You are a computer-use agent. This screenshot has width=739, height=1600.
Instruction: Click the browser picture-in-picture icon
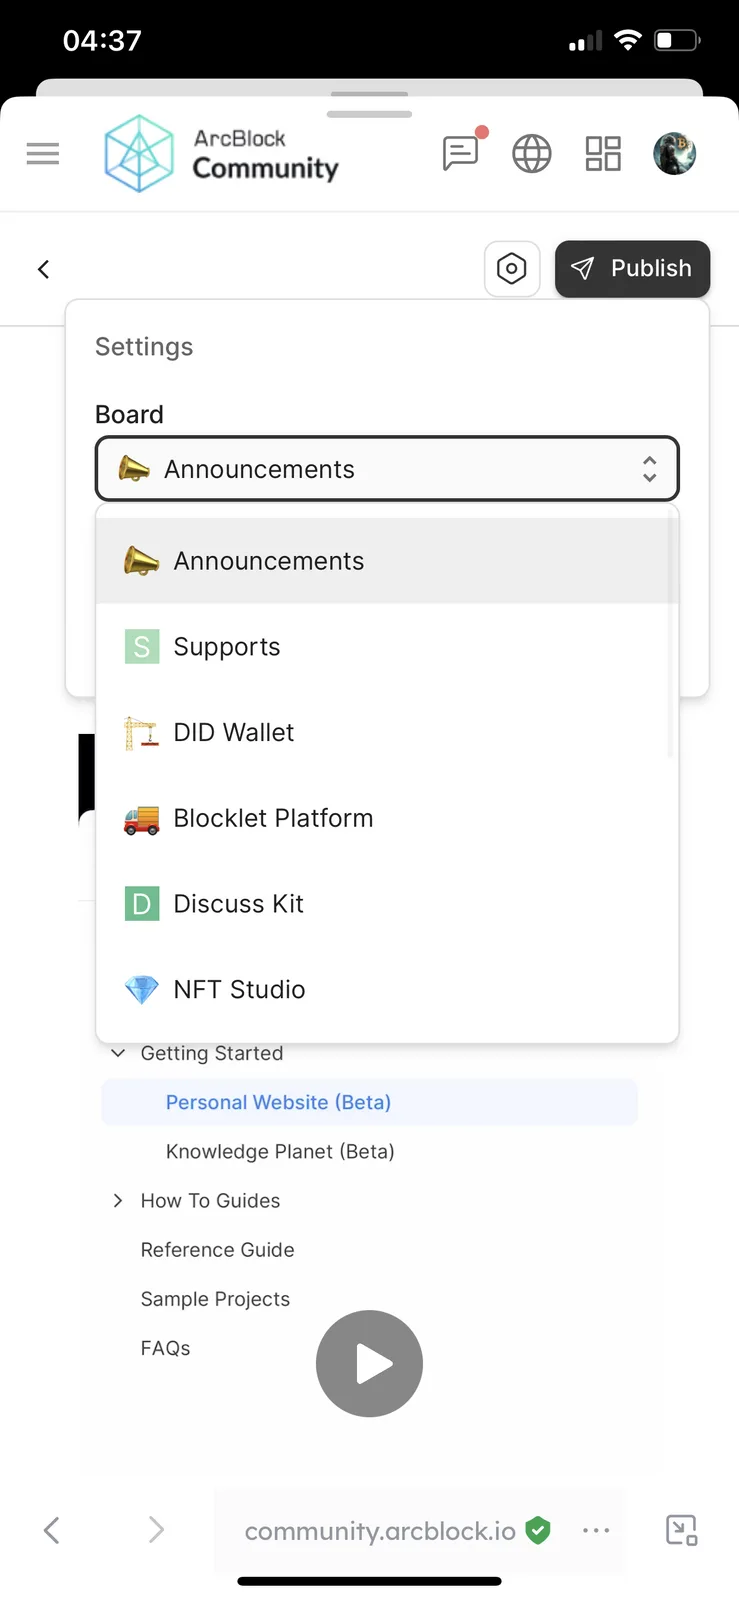pyautogui.click(x=682, y=1530)
